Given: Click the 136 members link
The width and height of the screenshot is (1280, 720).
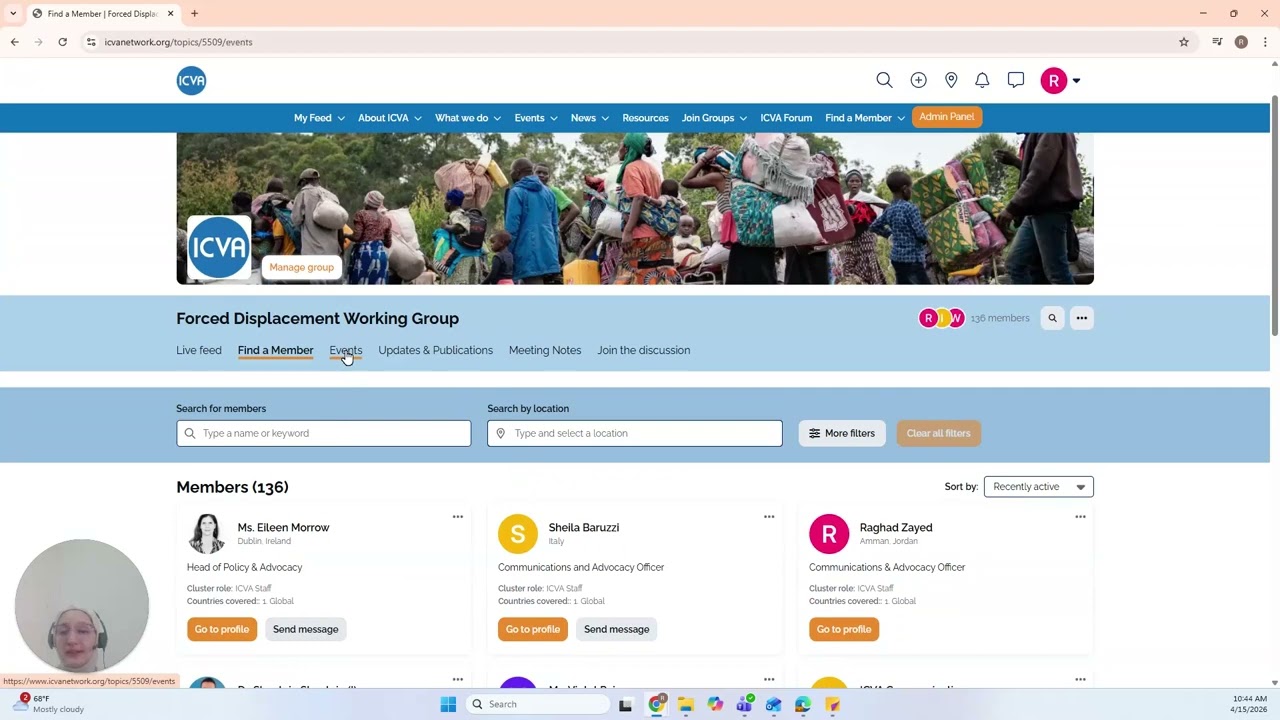Looking at the screenshot, I should click(999, 318).
